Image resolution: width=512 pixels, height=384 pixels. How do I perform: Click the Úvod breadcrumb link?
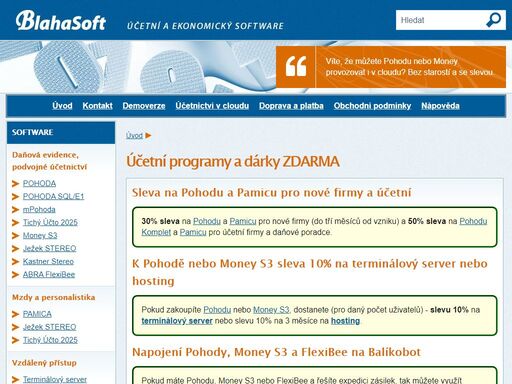134,136
